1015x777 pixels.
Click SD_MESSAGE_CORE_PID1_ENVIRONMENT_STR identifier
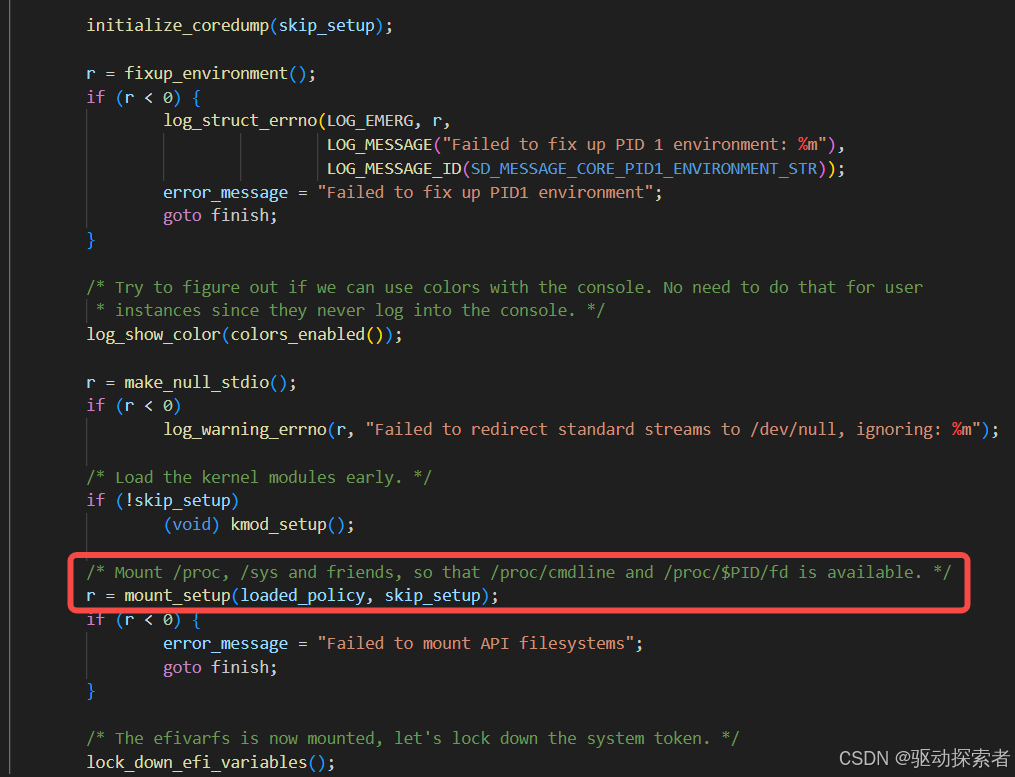pos(644,169)
